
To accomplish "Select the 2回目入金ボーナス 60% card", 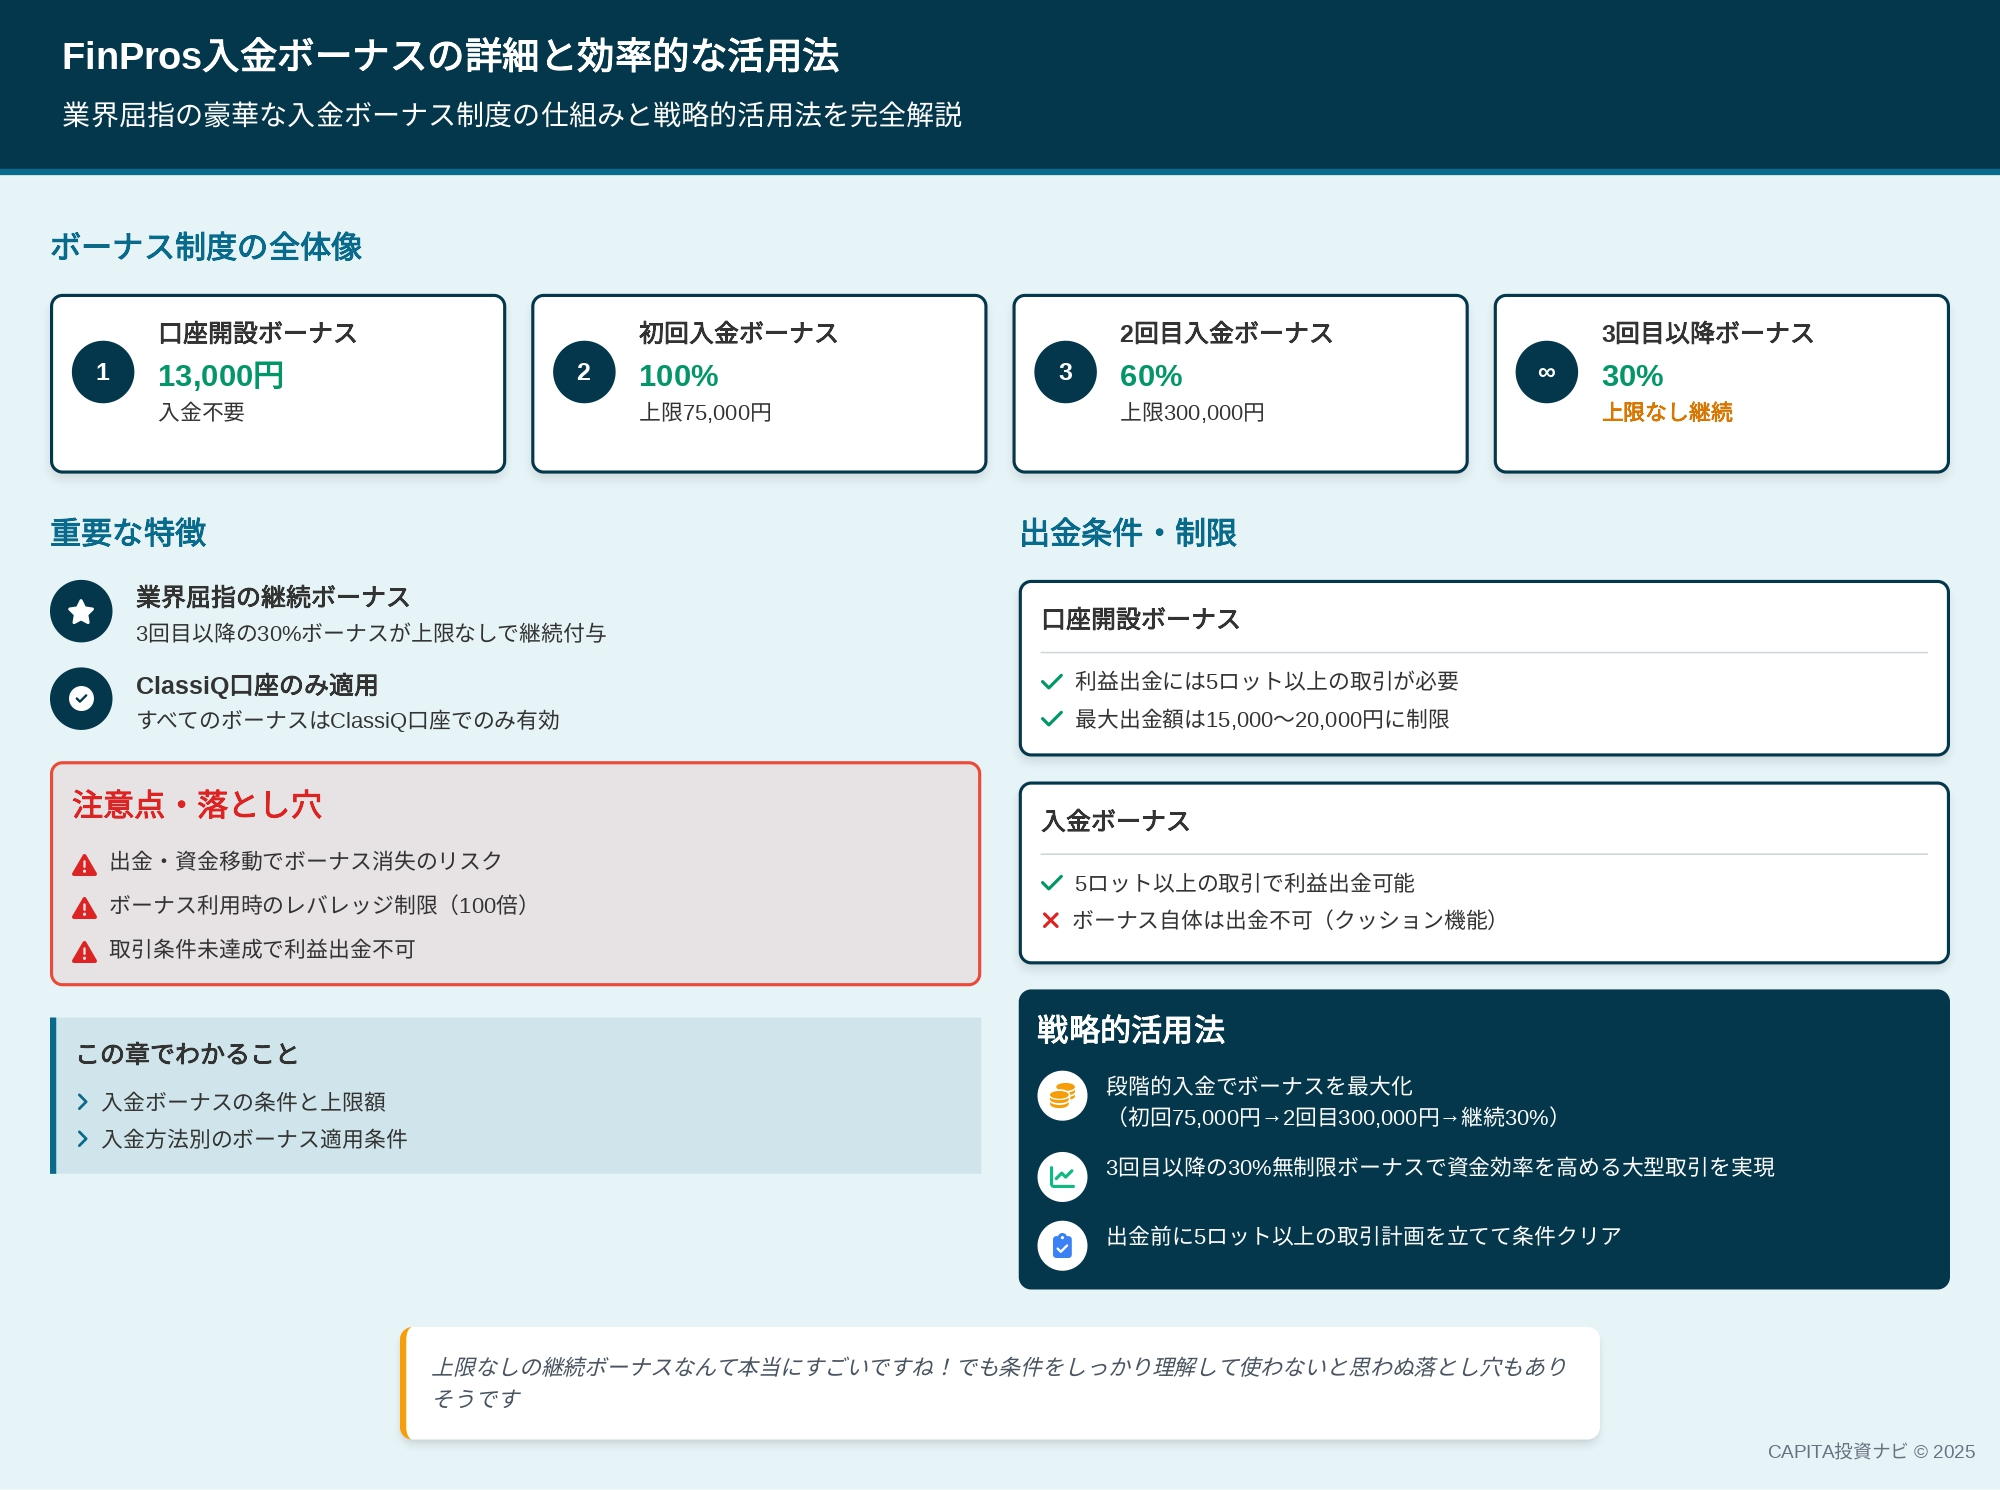I will pos(1240,383).
